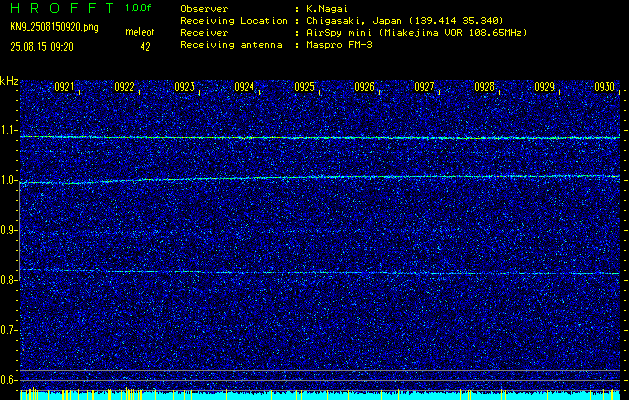Click the Observer field label

click(x=204, y=8)
